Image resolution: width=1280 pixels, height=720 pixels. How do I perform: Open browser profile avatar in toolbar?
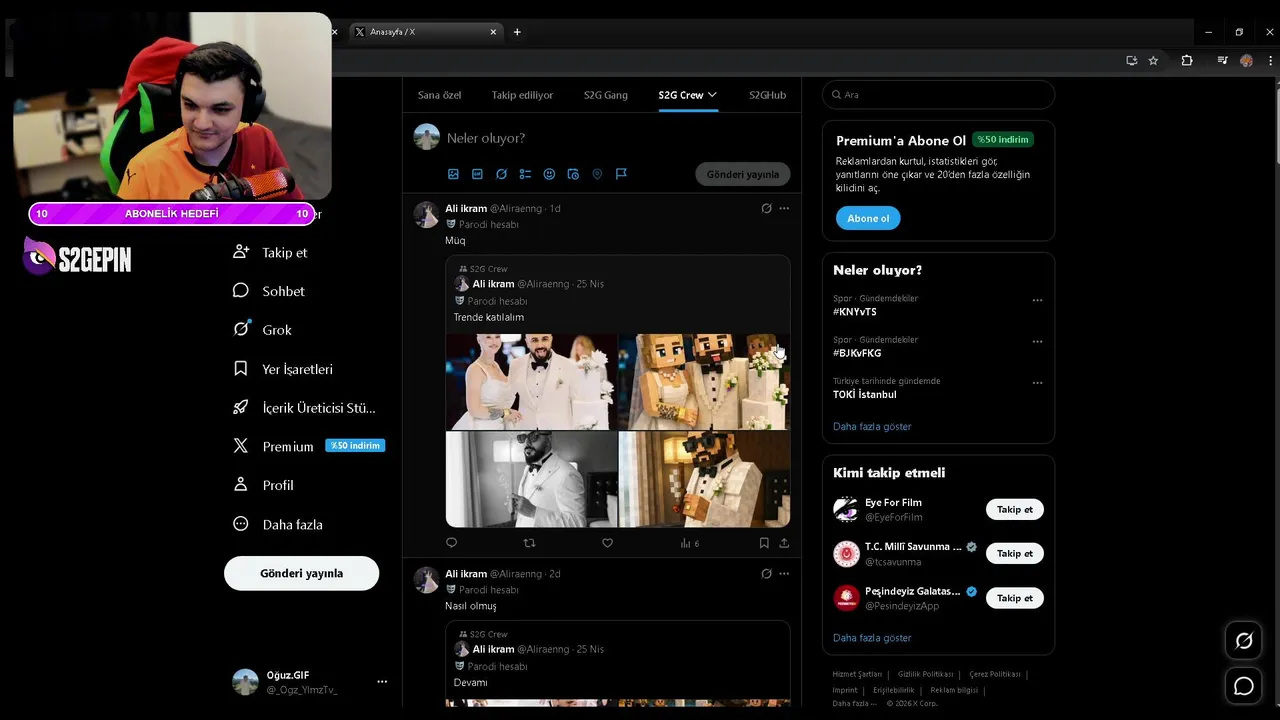click(1246, 61)
